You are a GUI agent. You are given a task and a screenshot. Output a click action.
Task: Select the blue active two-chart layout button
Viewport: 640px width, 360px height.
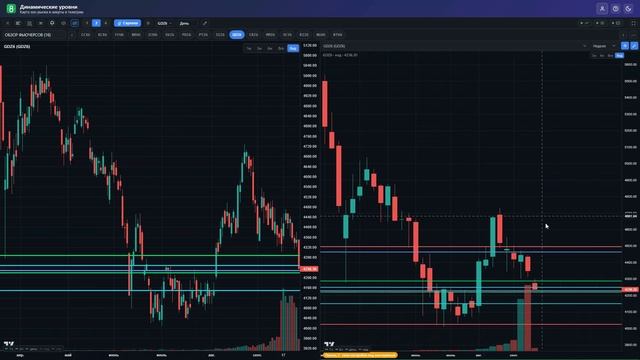(x=96, y=23)
